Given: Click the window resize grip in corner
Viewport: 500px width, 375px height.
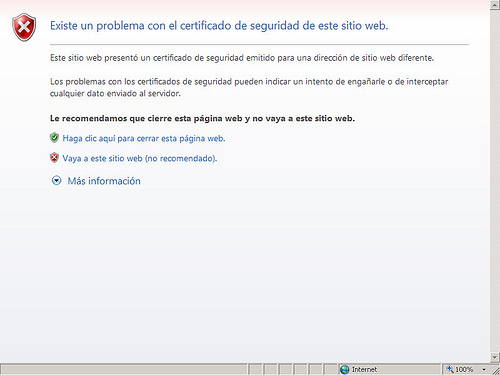Looking at the screenshot, I should [496, 370].
